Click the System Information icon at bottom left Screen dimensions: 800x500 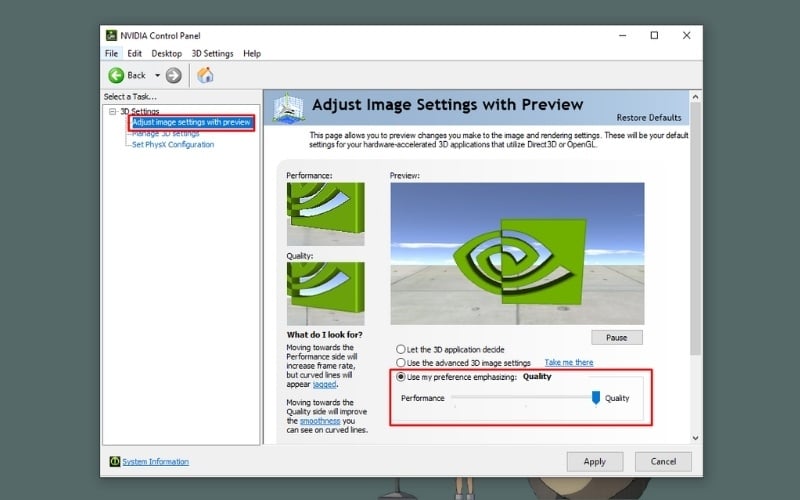[x=115, y=461]
